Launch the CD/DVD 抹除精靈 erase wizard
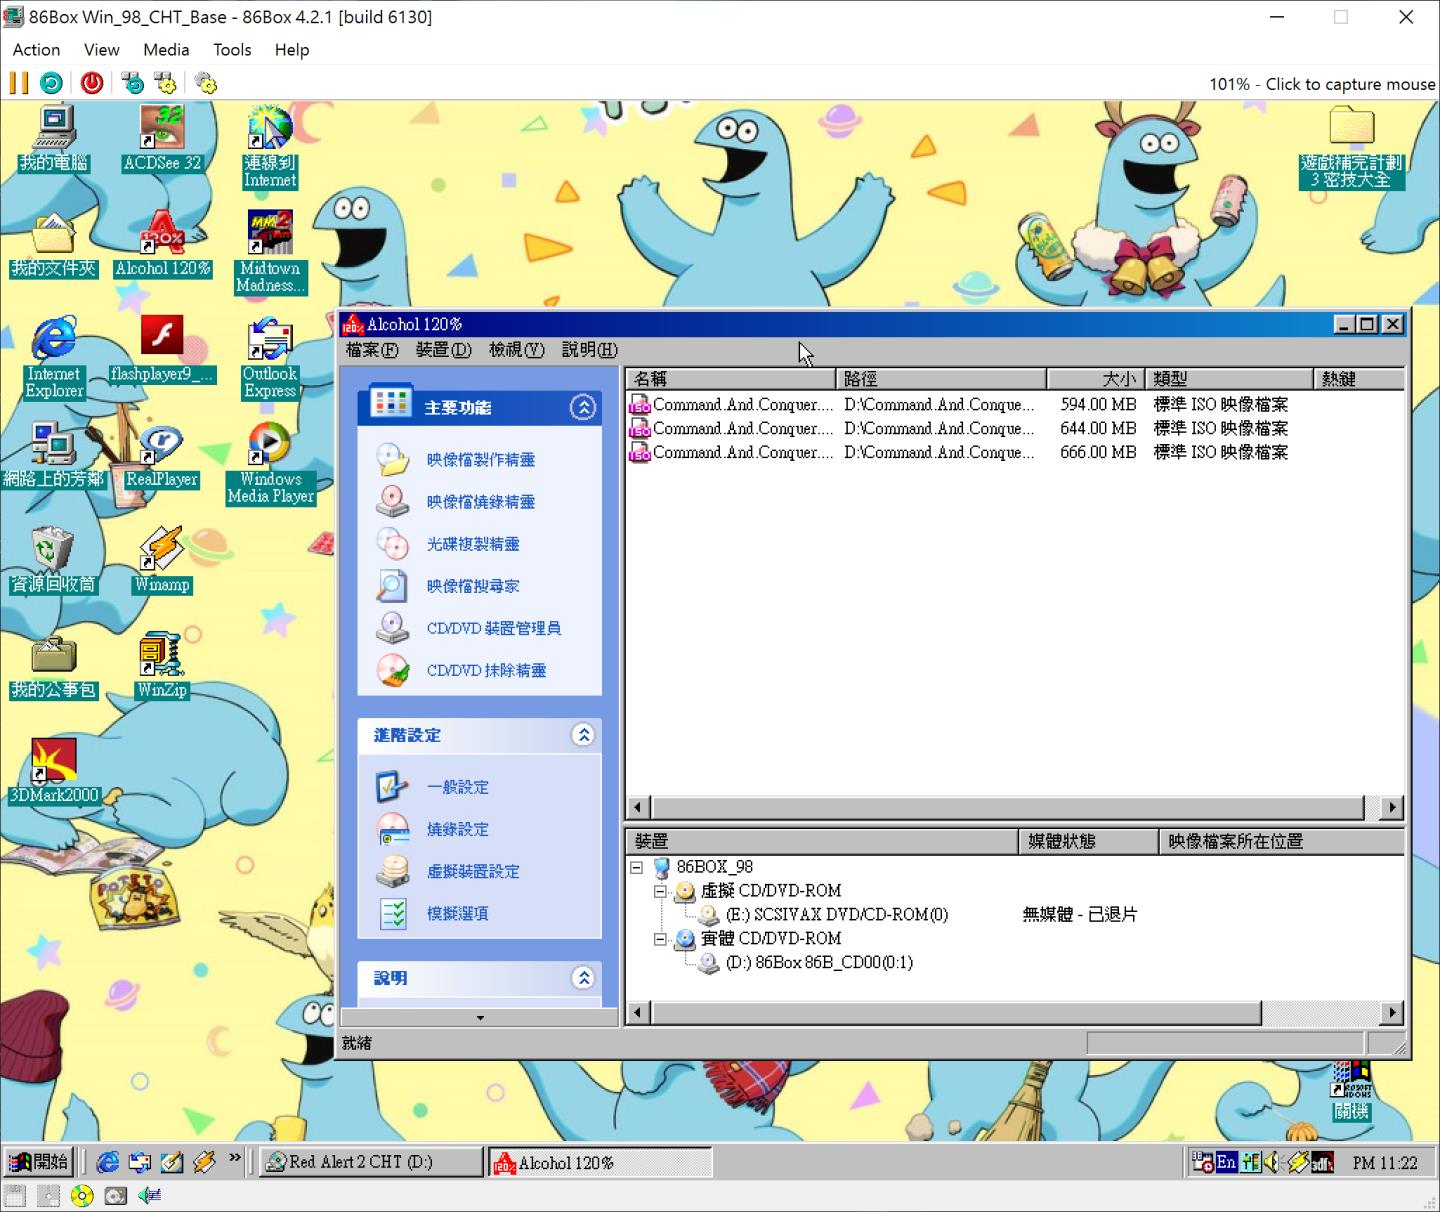 (486, 670)
